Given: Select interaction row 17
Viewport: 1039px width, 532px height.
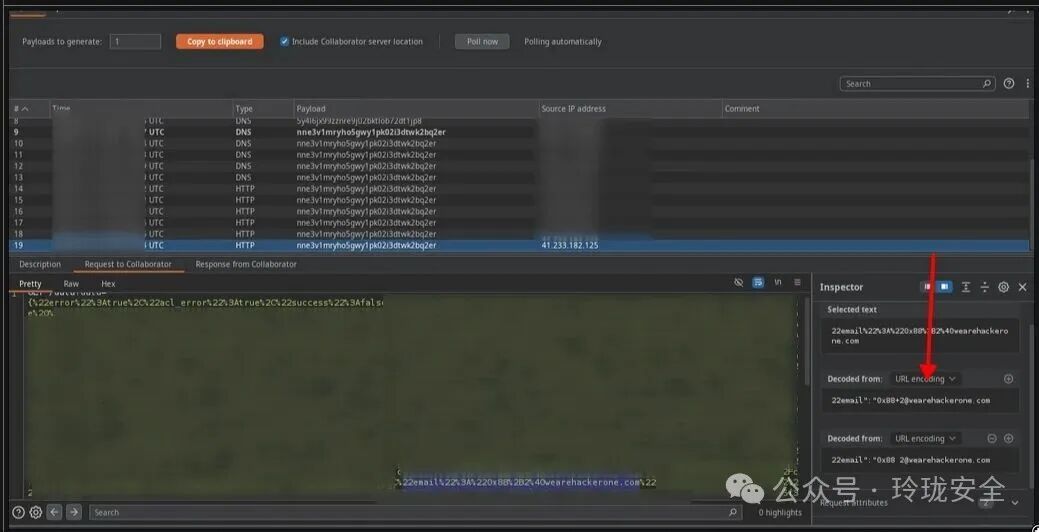Looking at the screenshot, I should (520, 223).
